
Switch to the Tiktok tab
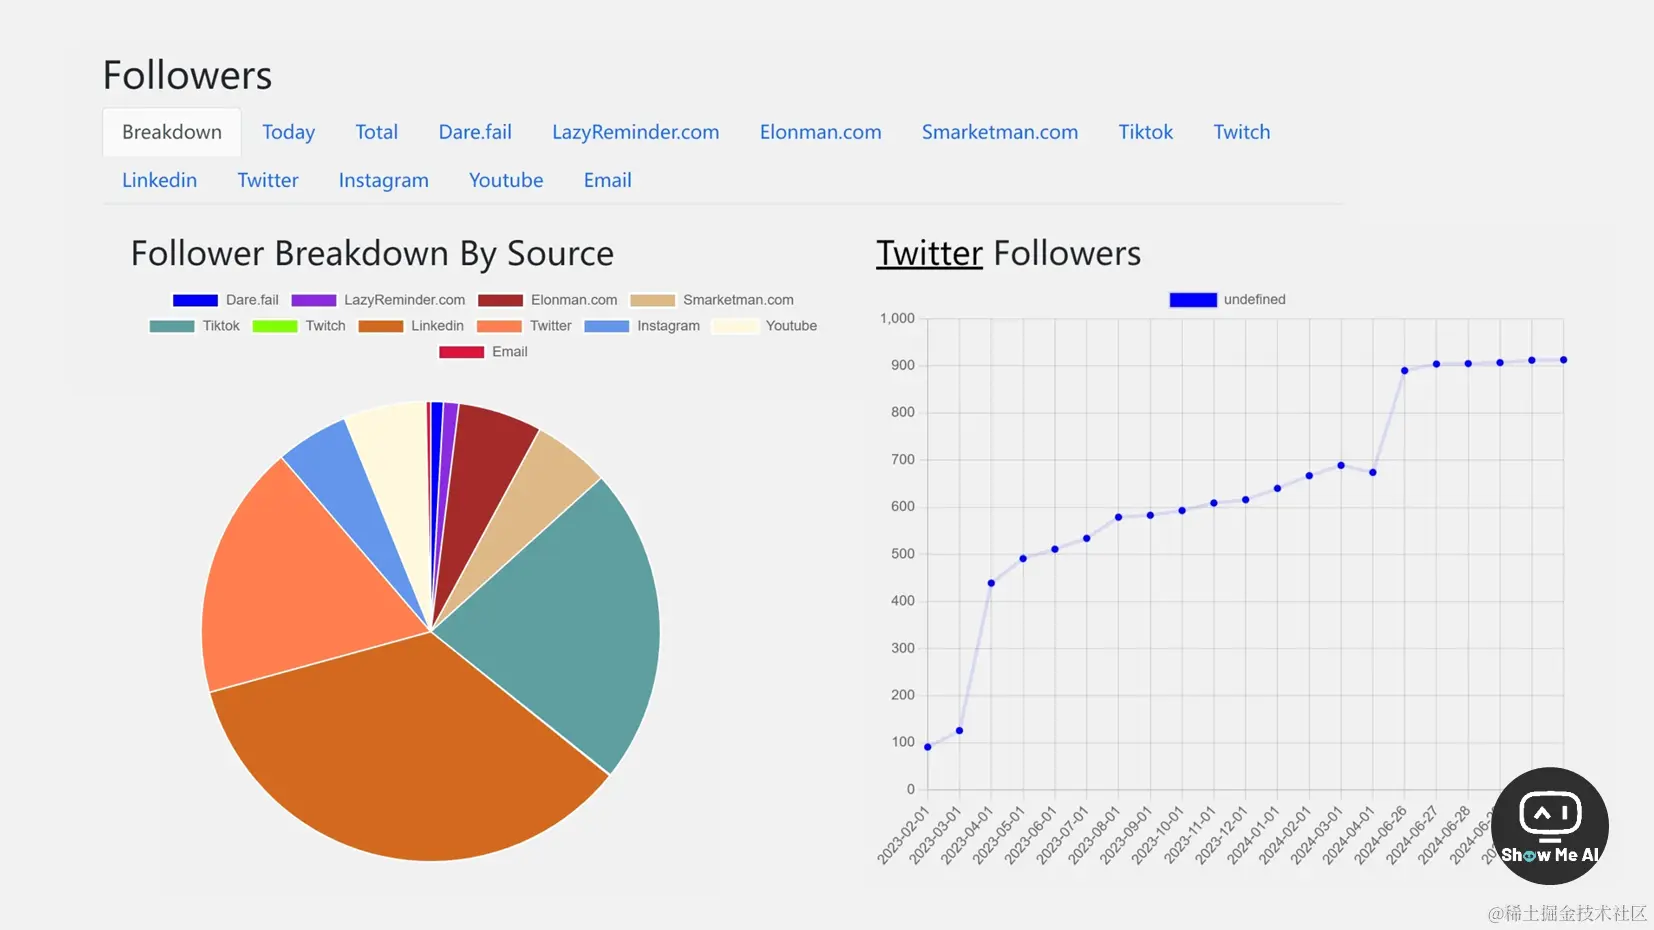coord(1145,132)
